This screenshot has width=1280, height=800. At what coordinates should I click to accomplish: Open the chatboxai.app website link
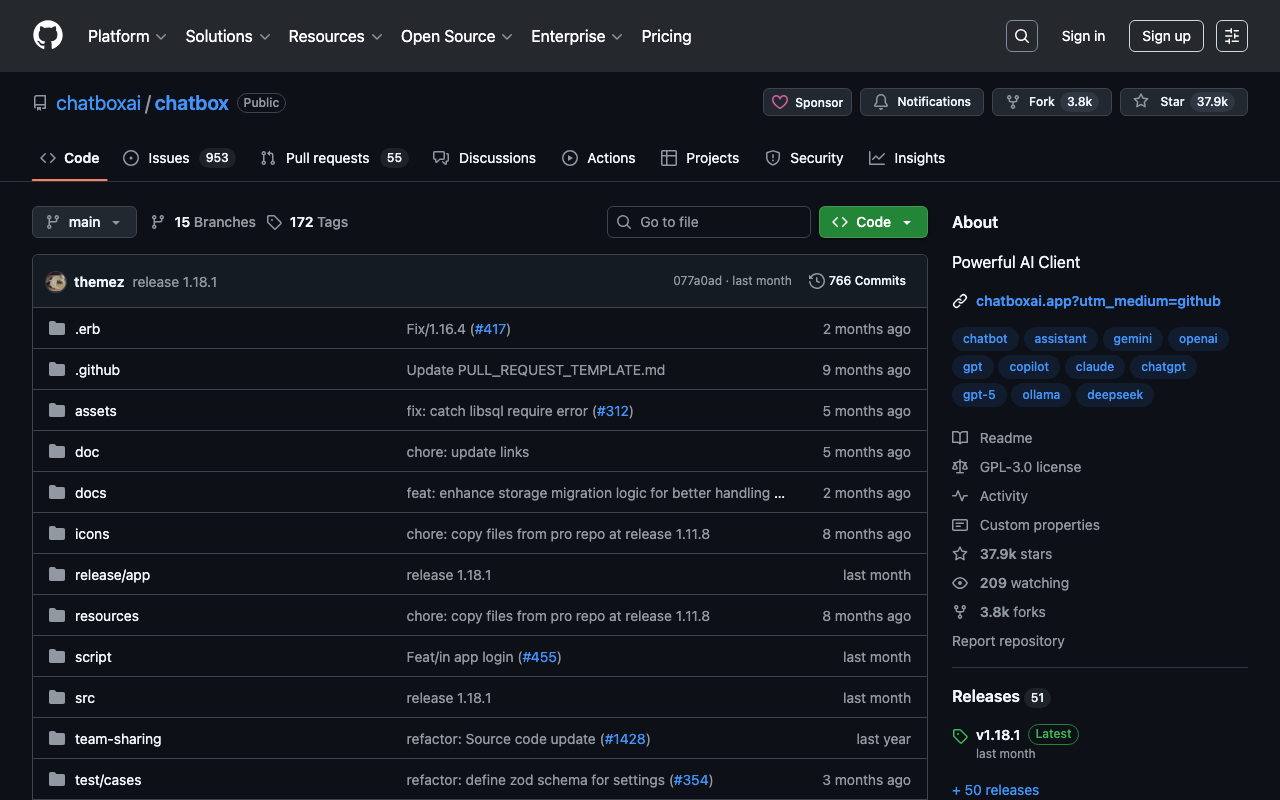point(1097,301)
